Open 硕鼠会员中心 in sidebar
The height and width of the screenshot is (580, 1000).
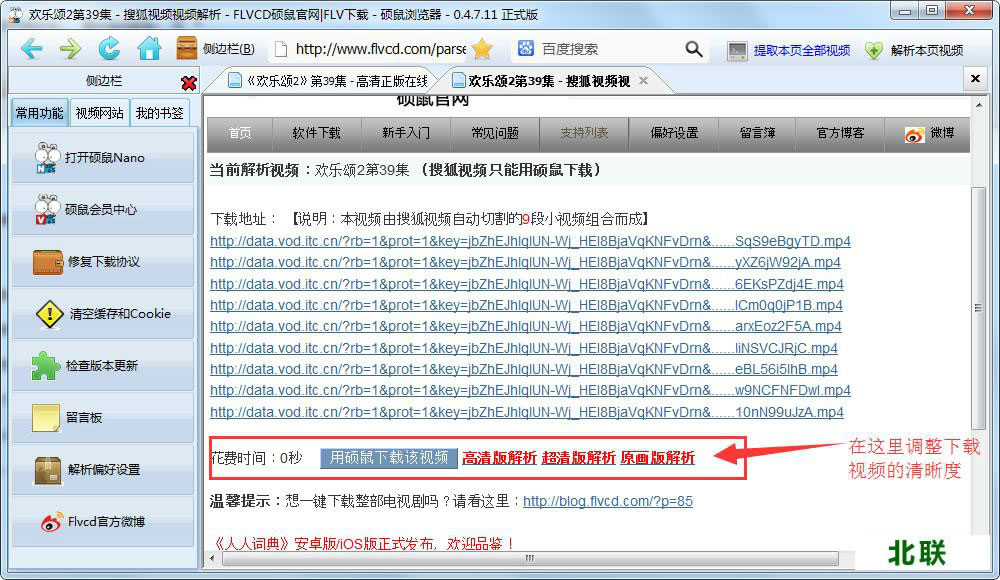(103, 209)
